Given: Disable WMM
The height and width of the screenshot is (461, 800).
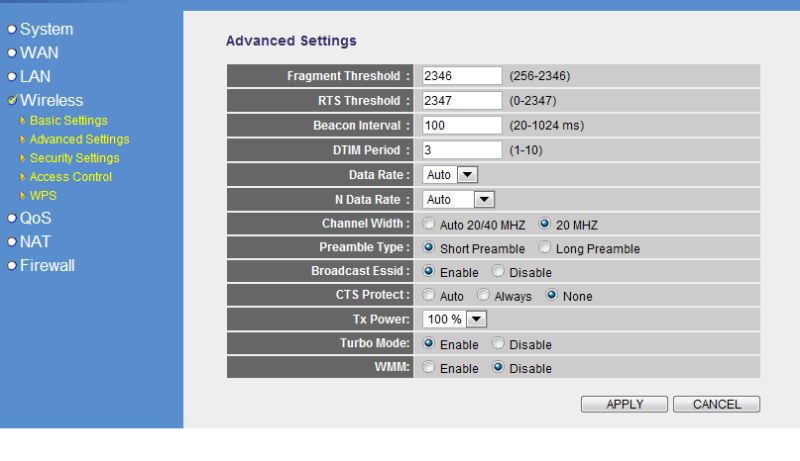Looking at the screenshot, I should click(498, 367).
